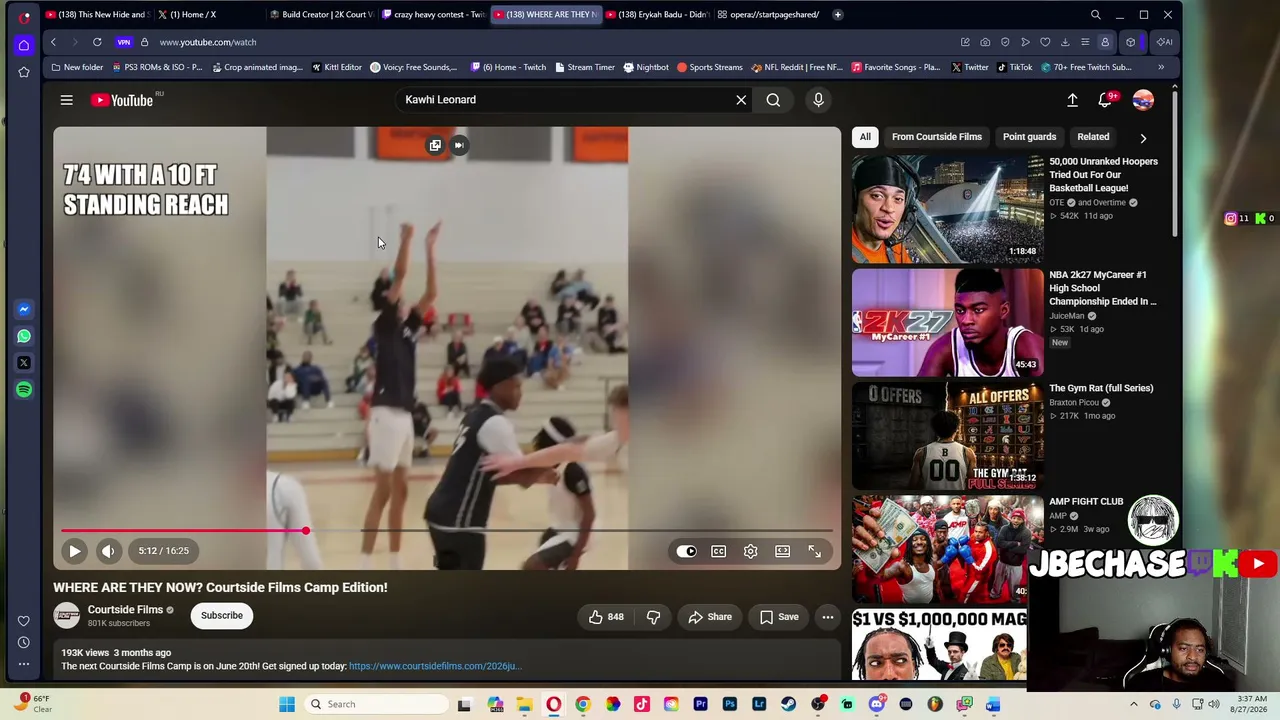Open the Windows Start menu
The width and height of the screenshot is (1280, 720).
click(x=287, y=704)
